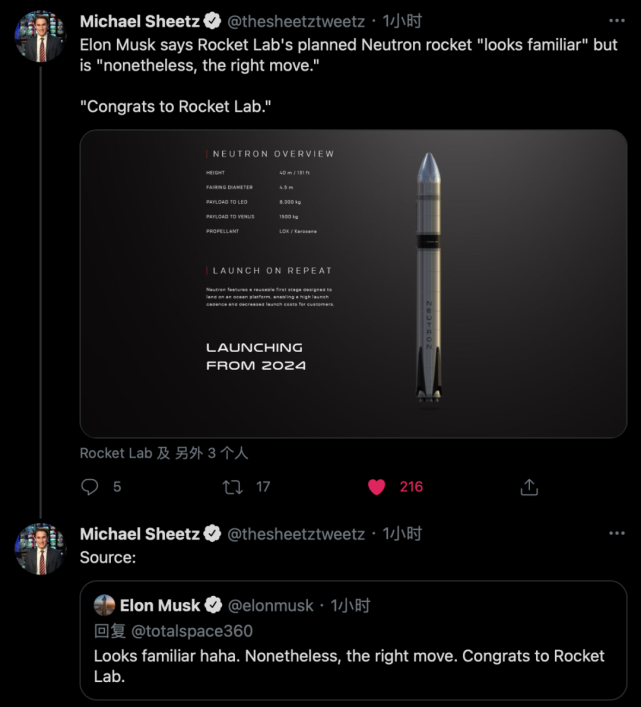Click Michael Sheetz avatar on Source tweet

click(40, 549)
